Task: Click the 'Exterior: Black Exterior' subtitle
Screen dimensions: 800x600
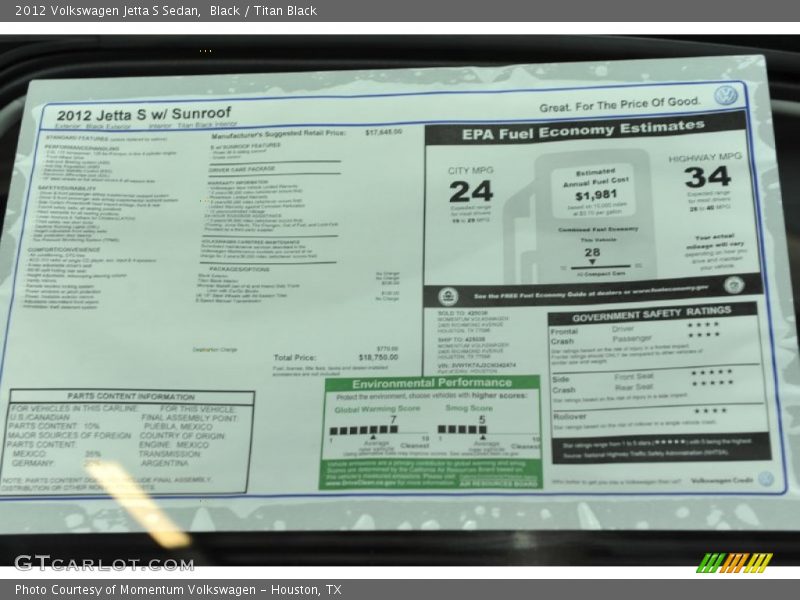Action: pos(93,126)
